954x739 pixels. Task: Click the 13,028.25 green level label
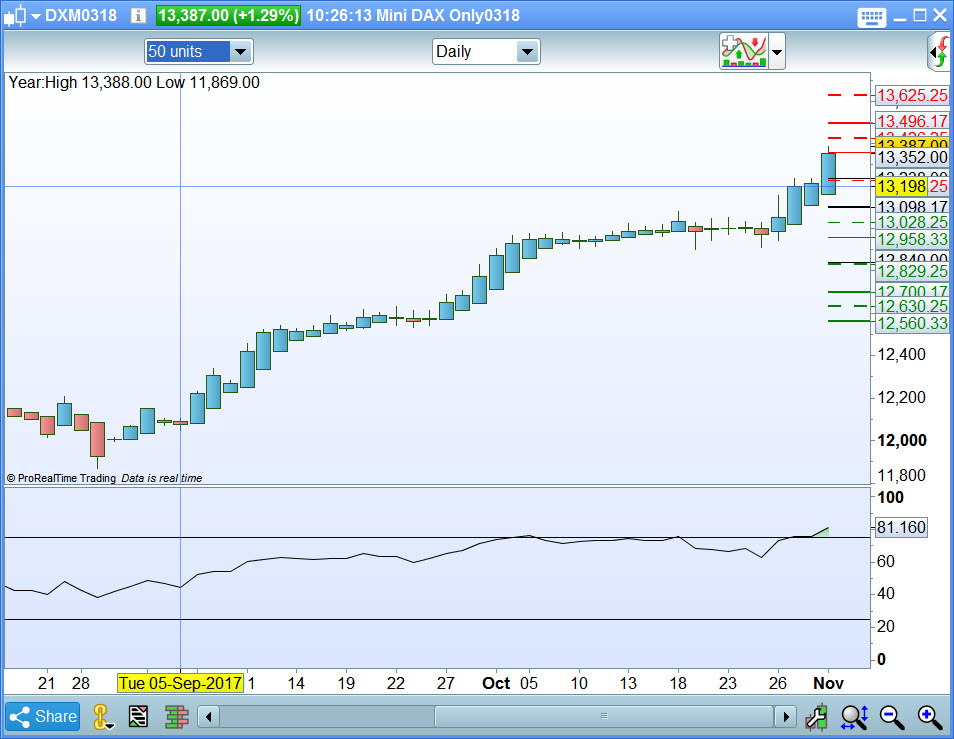pos(912,223)
